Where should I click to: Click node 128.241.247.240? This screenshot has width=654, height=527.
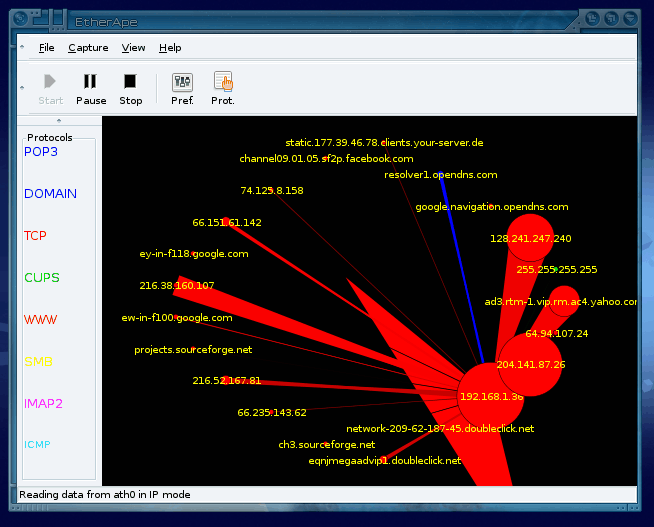[x=531, y=238]
